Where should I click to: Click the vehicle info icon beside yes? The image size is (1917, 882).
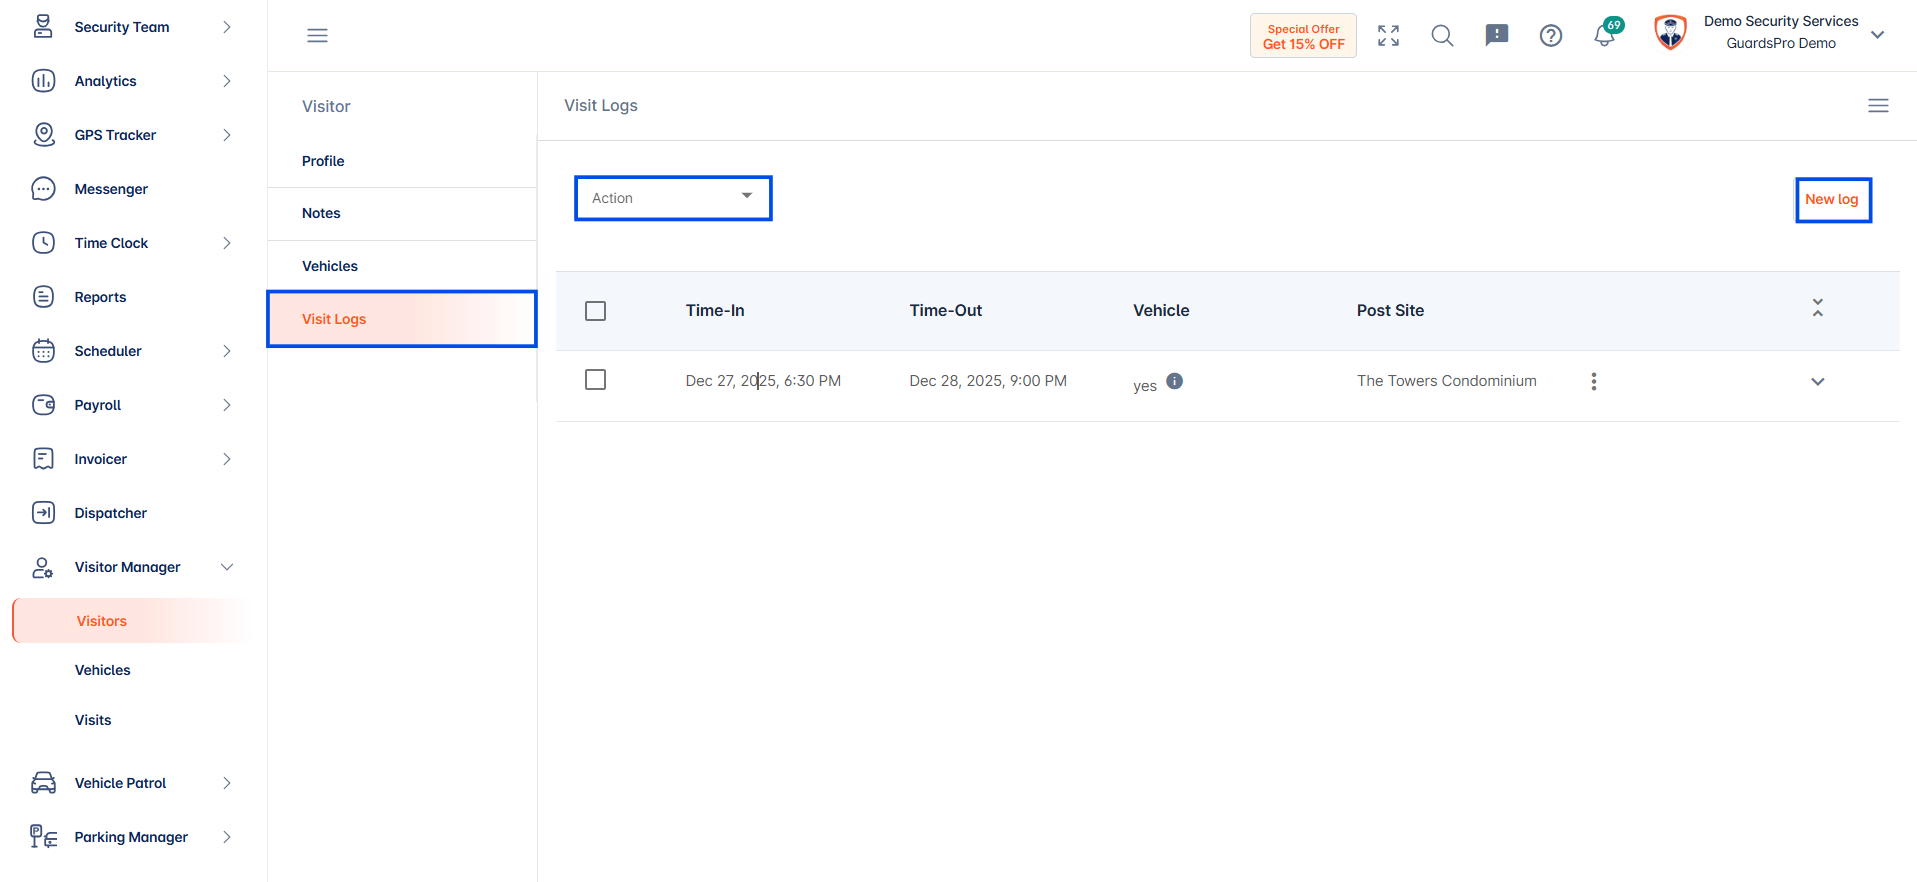1174,381
